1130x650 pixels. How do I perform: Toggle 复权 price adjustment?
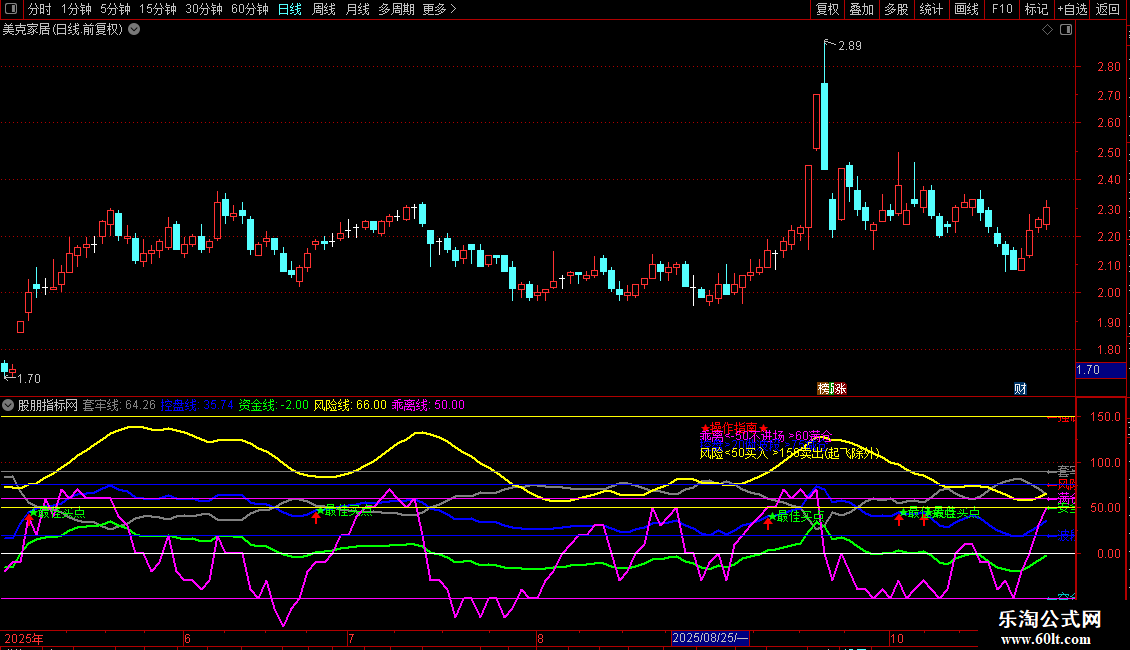point(828,10)
